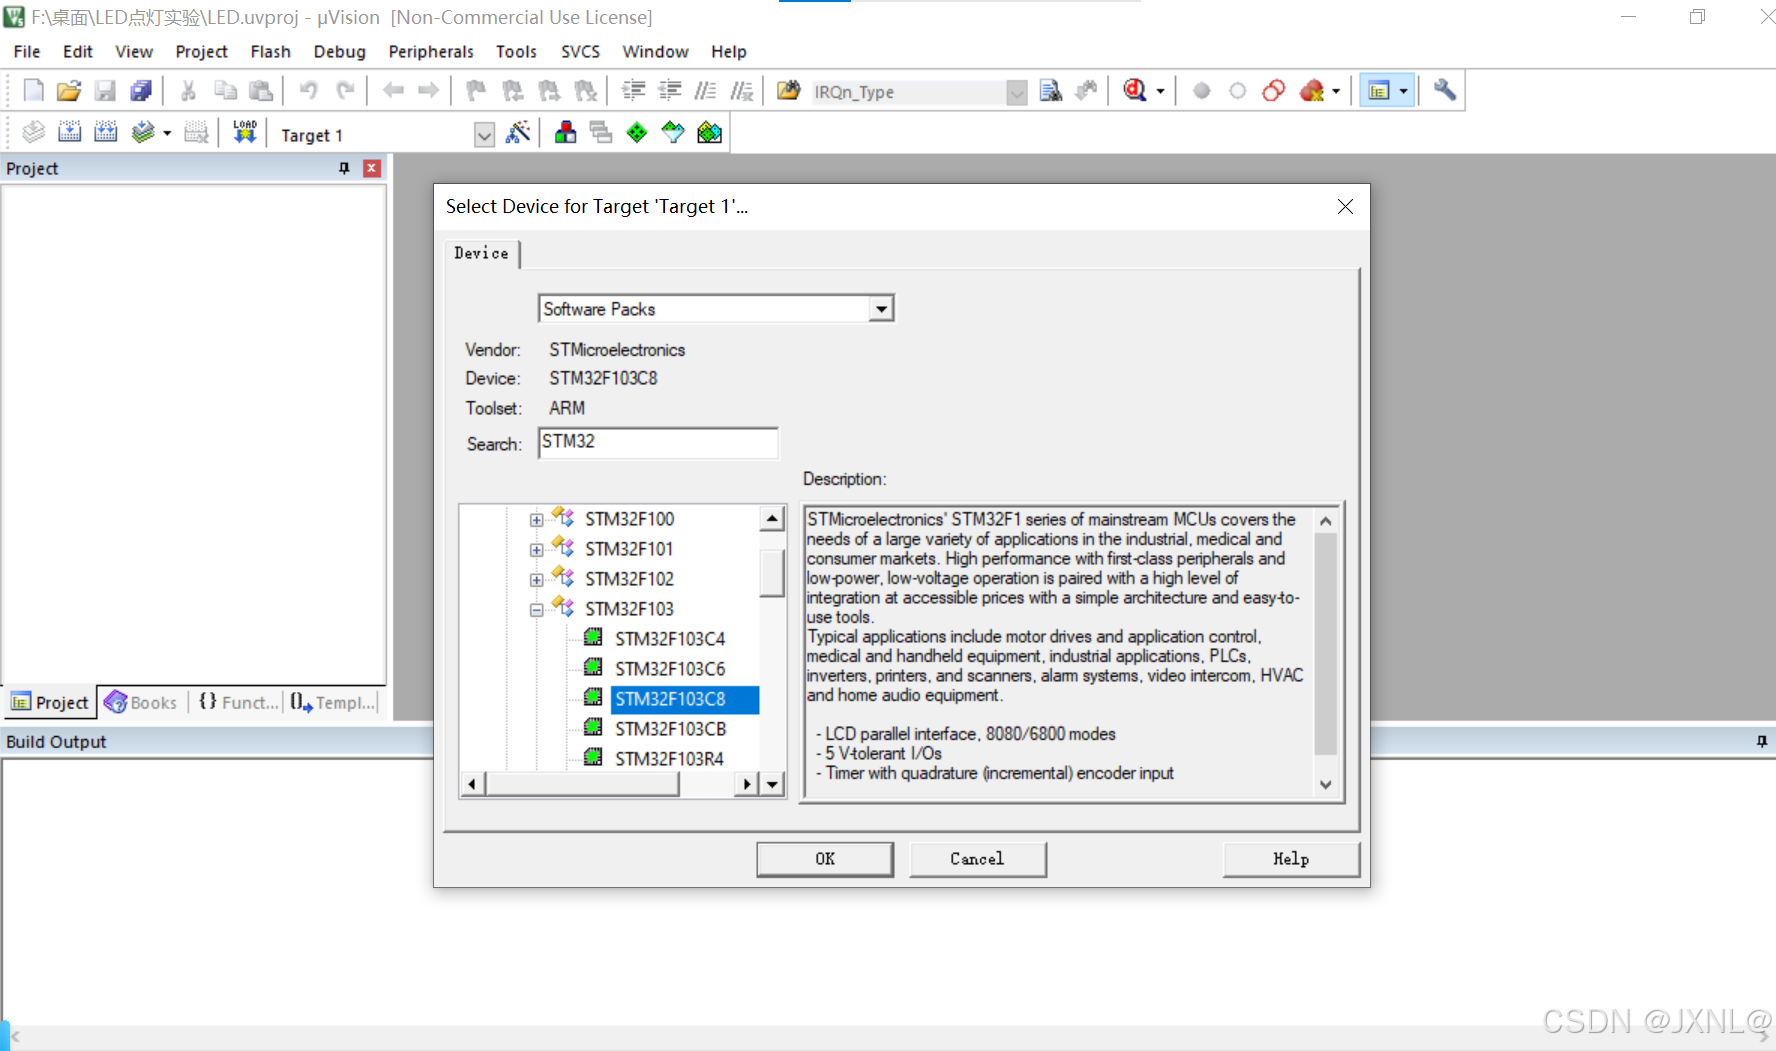Click the New file toolbar icon
The width and height of the screenshot is (1776, 1051).
click(x=33, y=91)
